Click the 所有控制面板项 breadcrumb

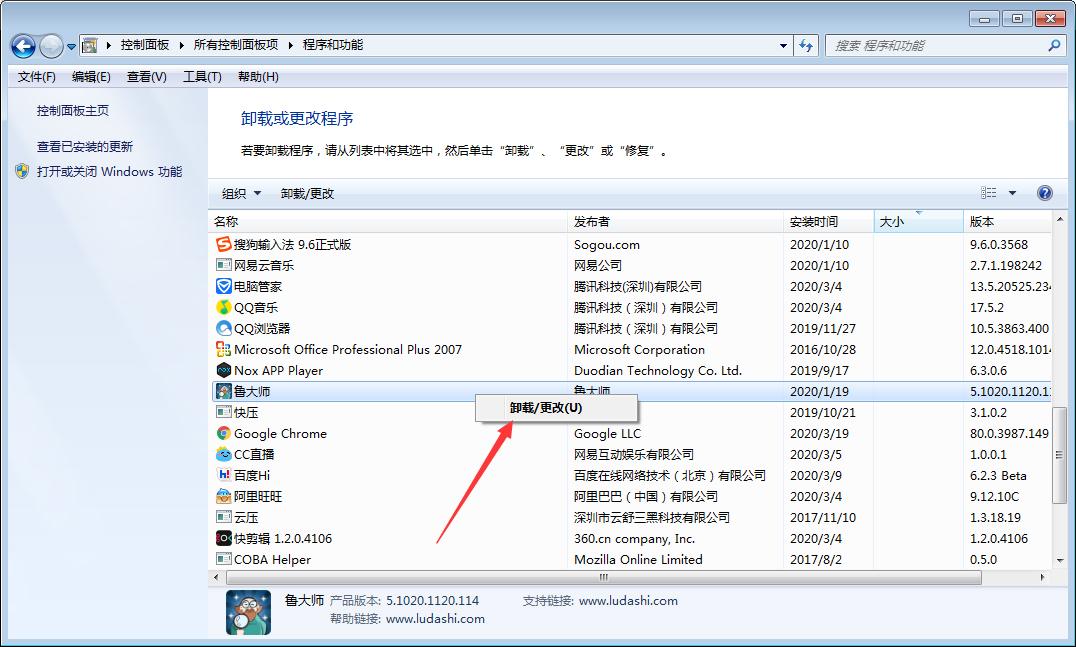(236, 45)
